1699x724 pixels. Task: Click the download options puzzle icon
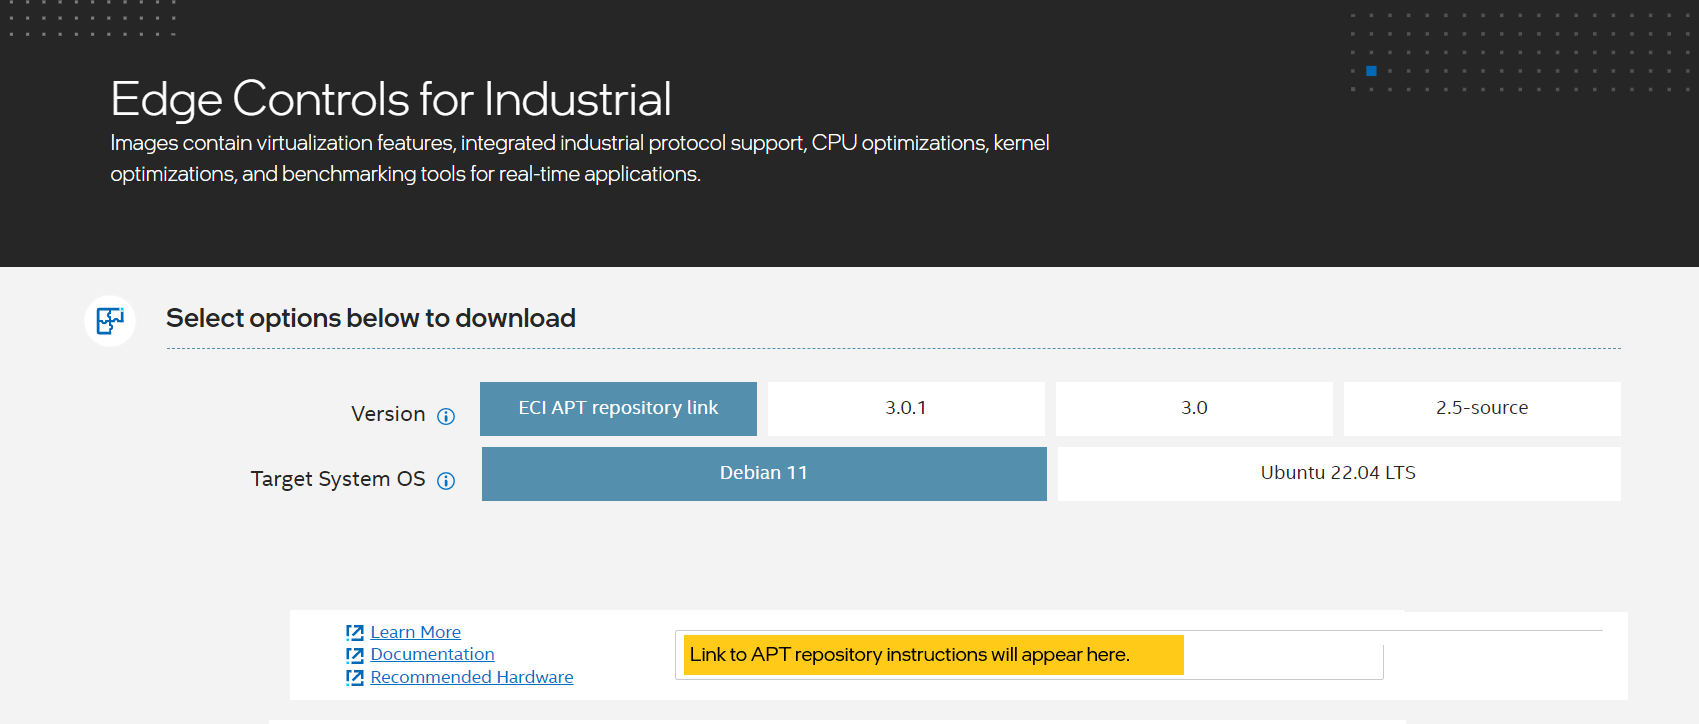[110, 321]
